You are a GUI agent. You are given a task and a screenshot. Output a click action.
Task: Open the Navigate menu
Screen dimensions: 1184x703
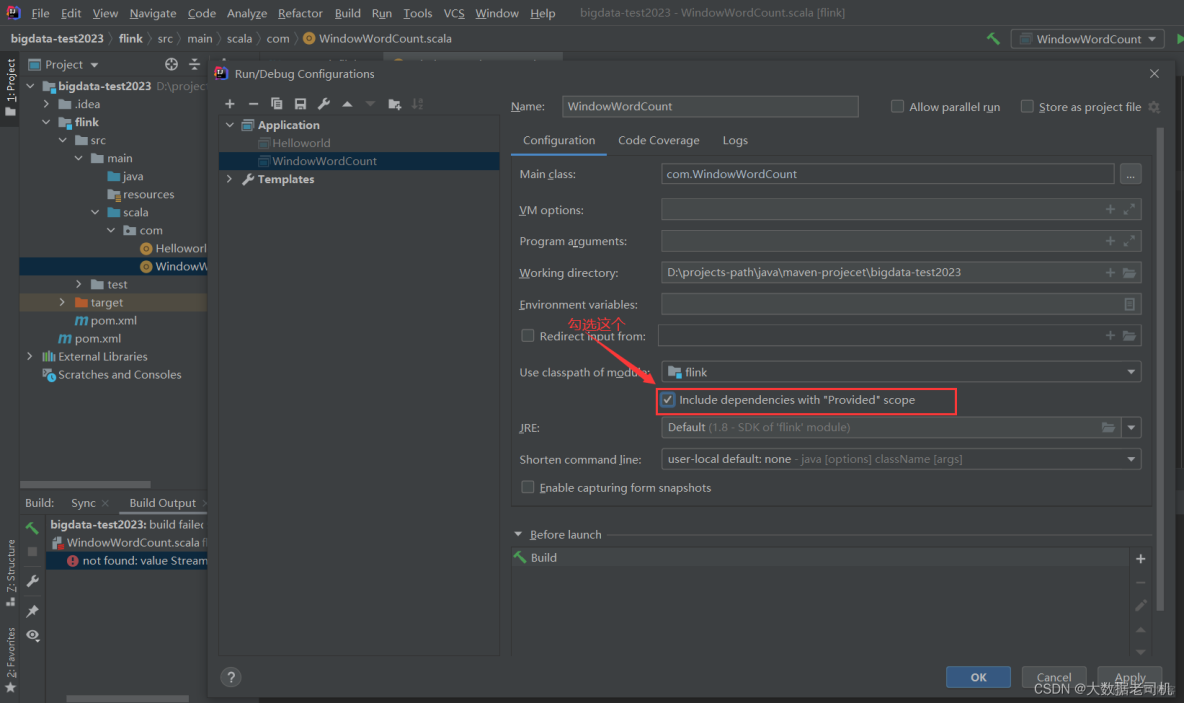point(152,13)
